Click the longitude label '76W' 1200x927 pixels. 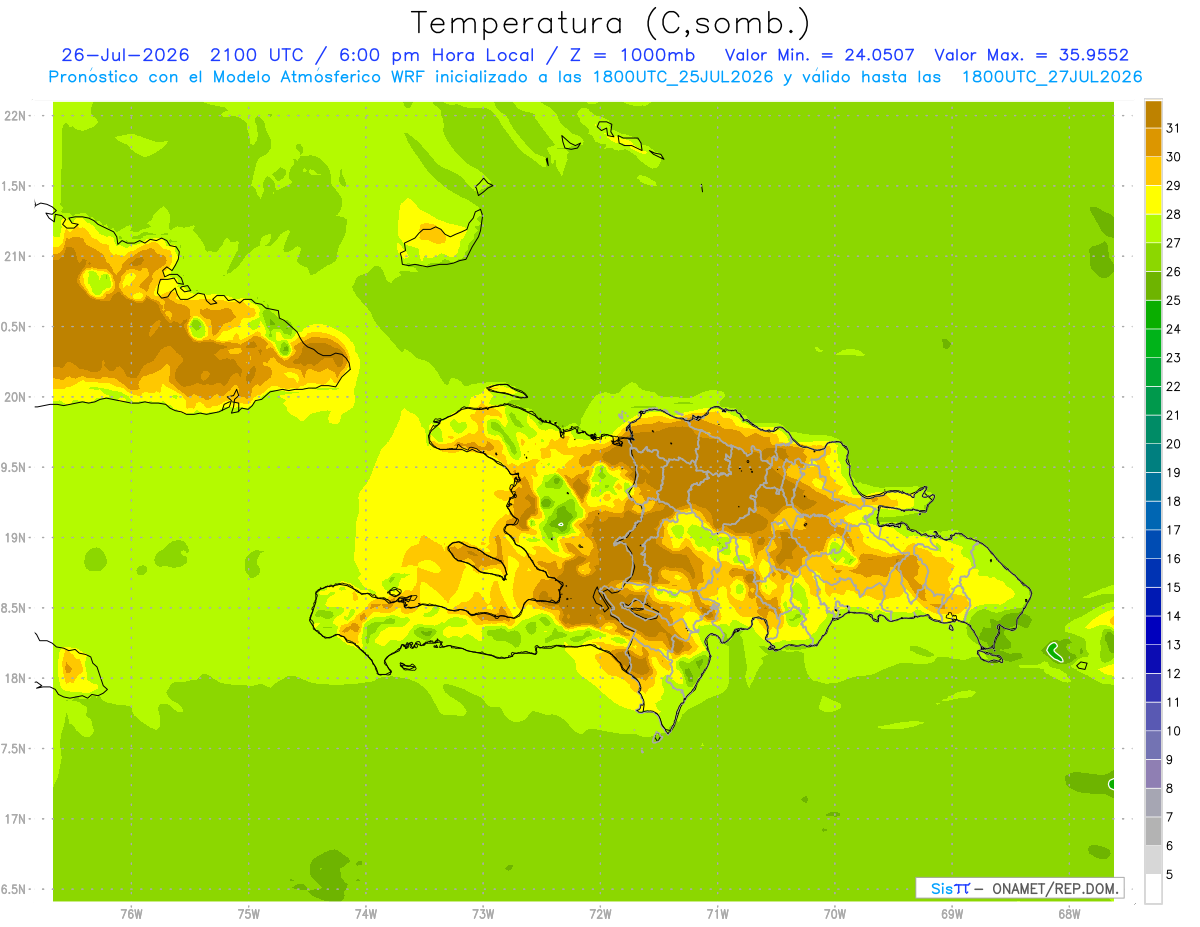coord(131,913)
